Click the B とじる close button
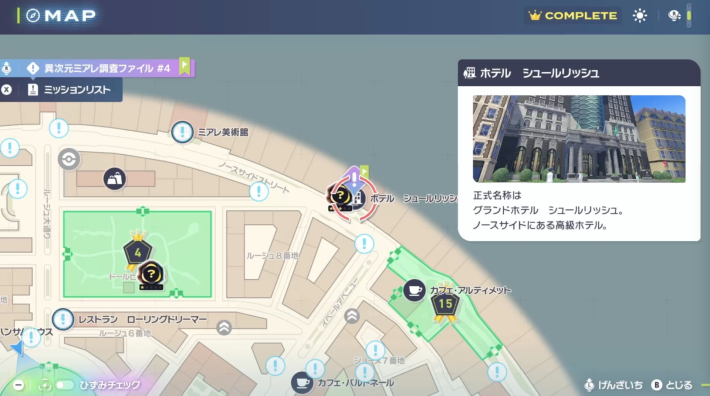This screenshot has height=396, width=710. click(672, 385)
